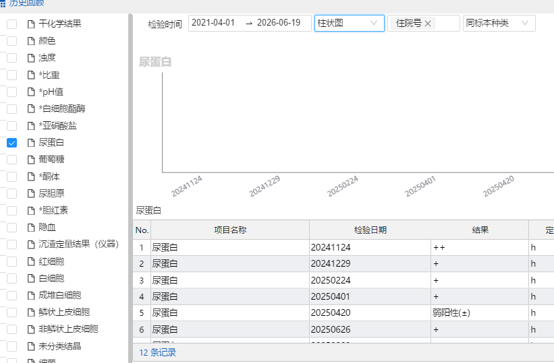Select the *胆红素 tree item

click(53, 211)
